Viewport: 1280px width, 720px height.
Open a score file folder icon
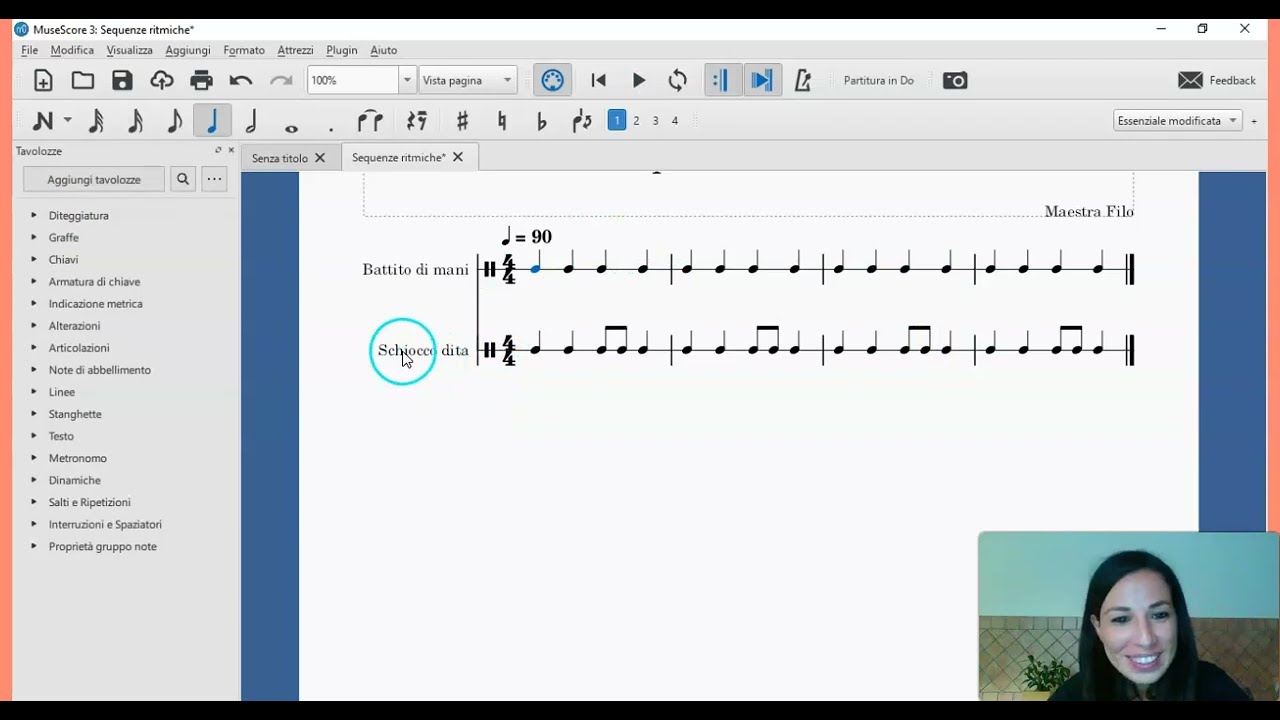83,81
